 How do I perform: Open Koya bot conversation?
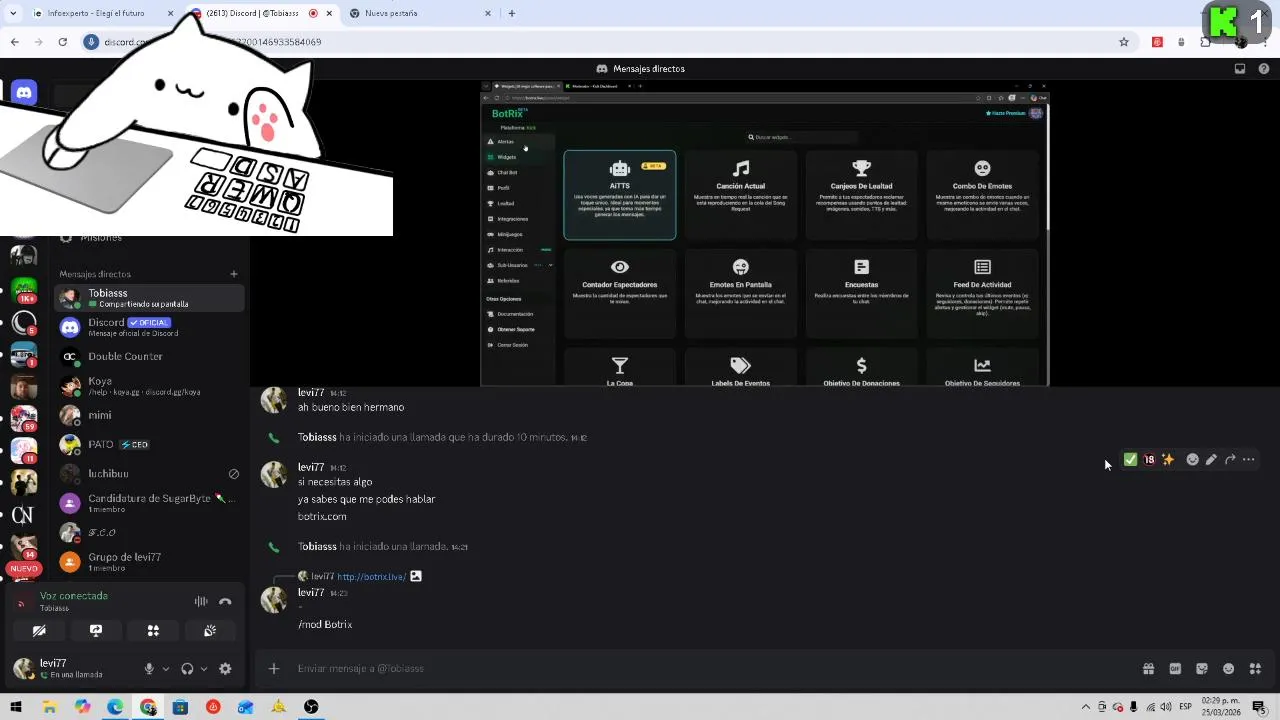(x=150, y=386)
